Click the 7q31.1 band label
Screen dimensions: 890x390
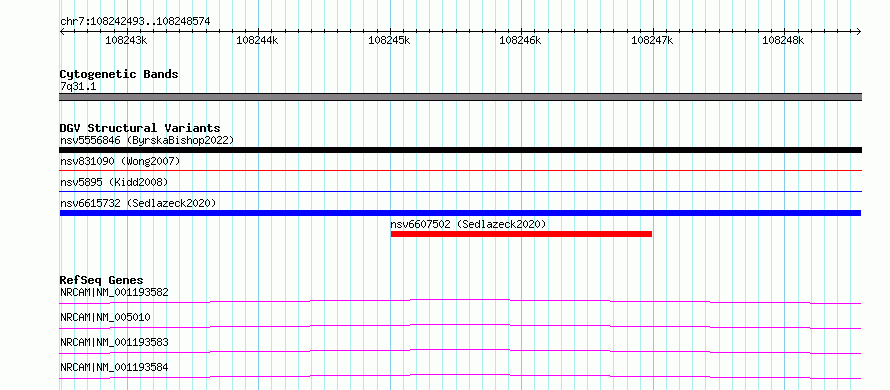[x=78, y=86]
